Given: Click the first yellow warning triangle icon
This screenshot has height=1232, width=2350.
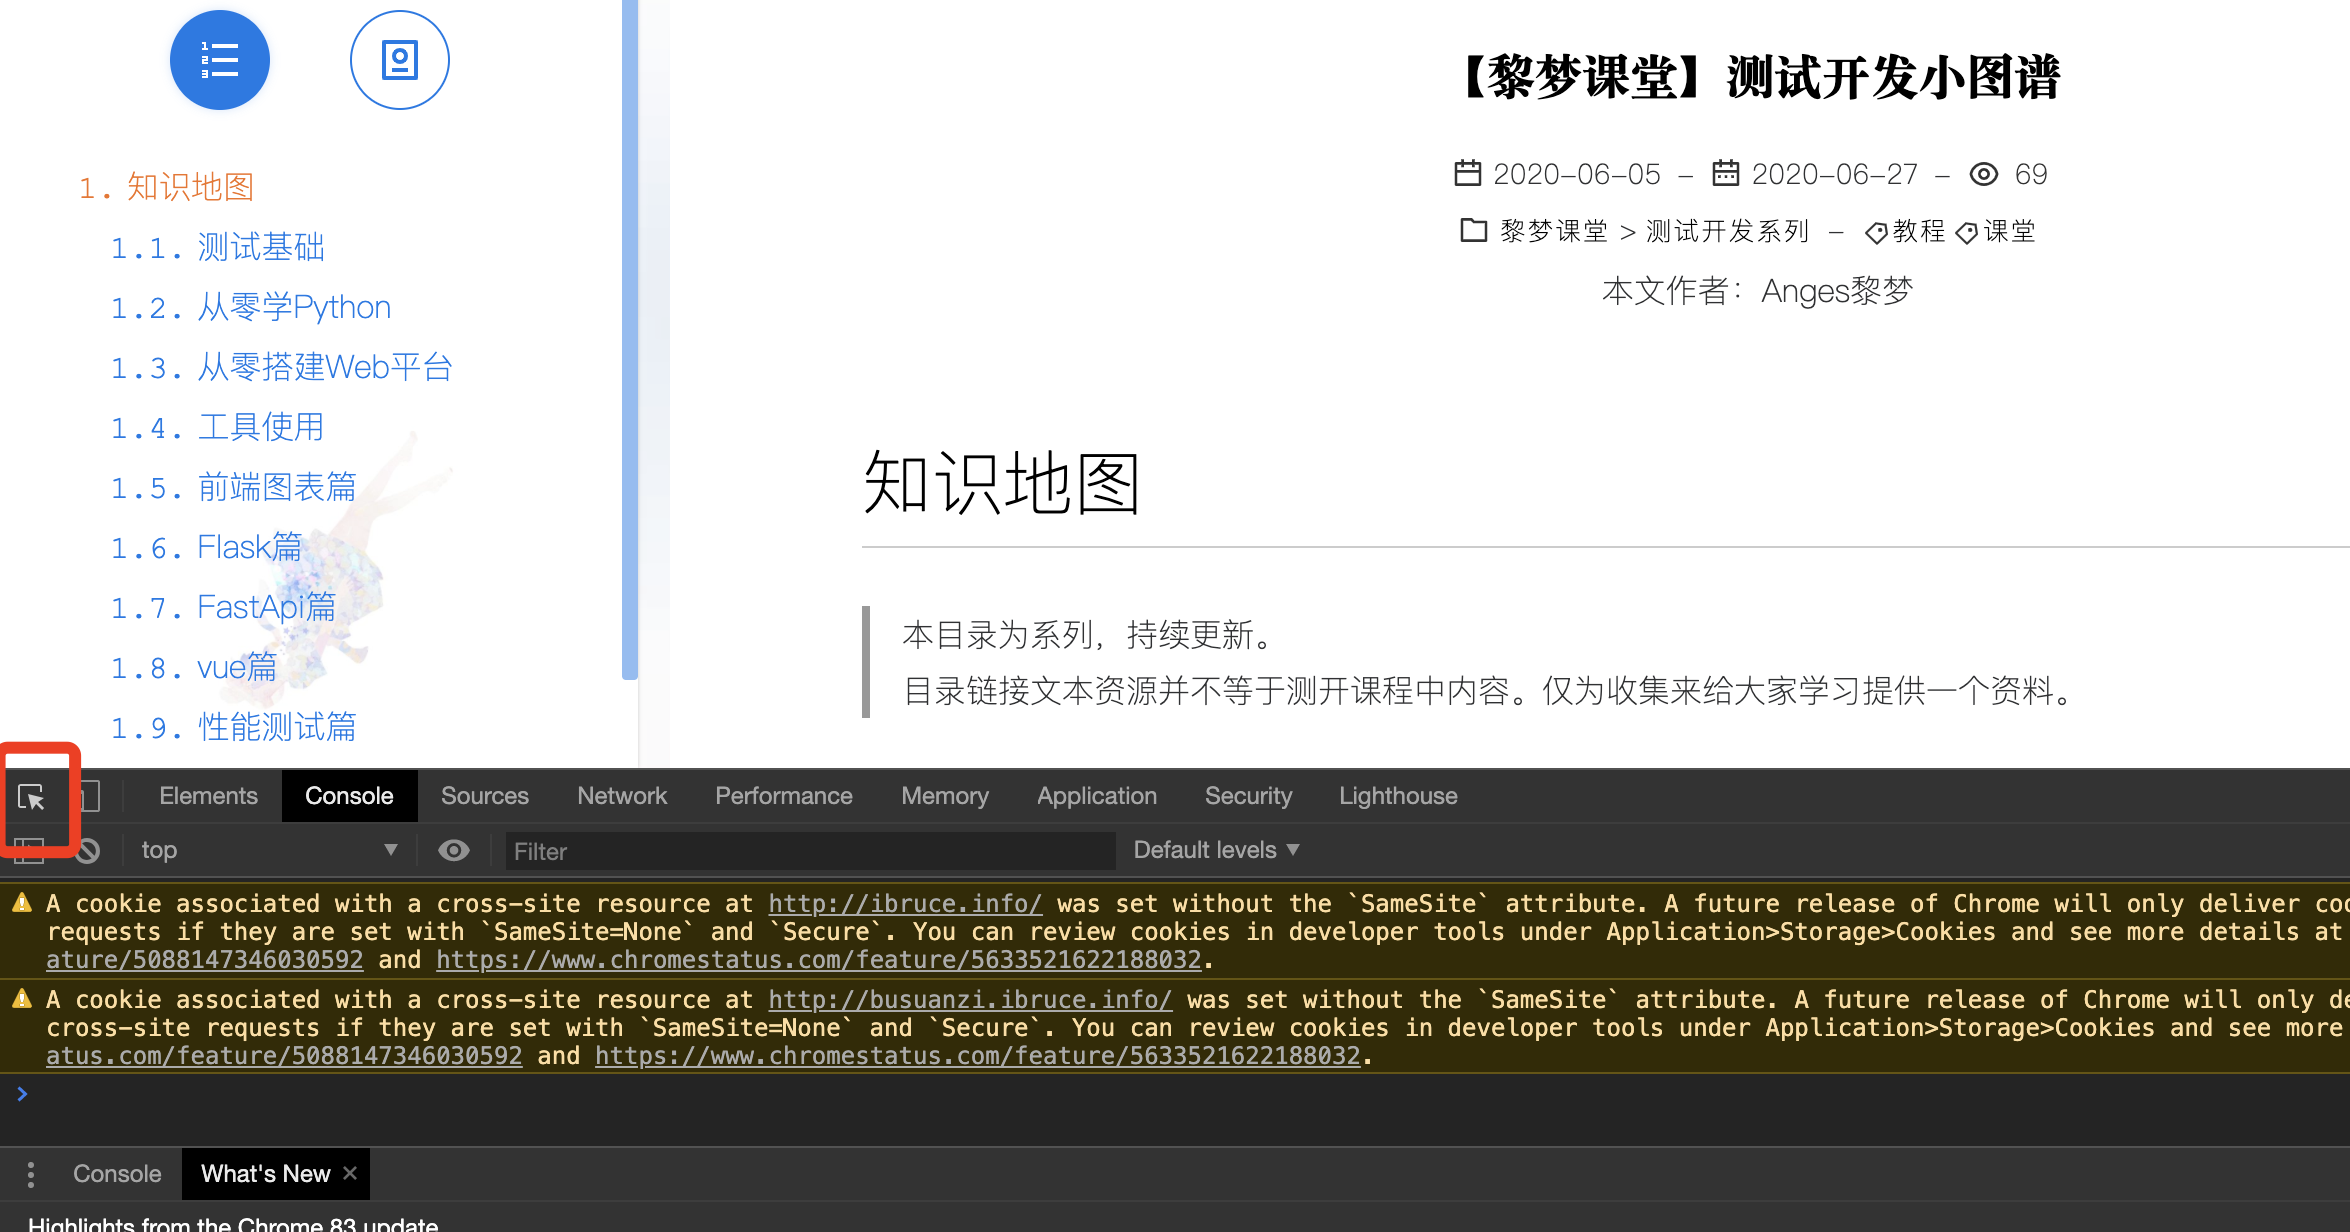Looking at the screenshot, I should (22, 904).
